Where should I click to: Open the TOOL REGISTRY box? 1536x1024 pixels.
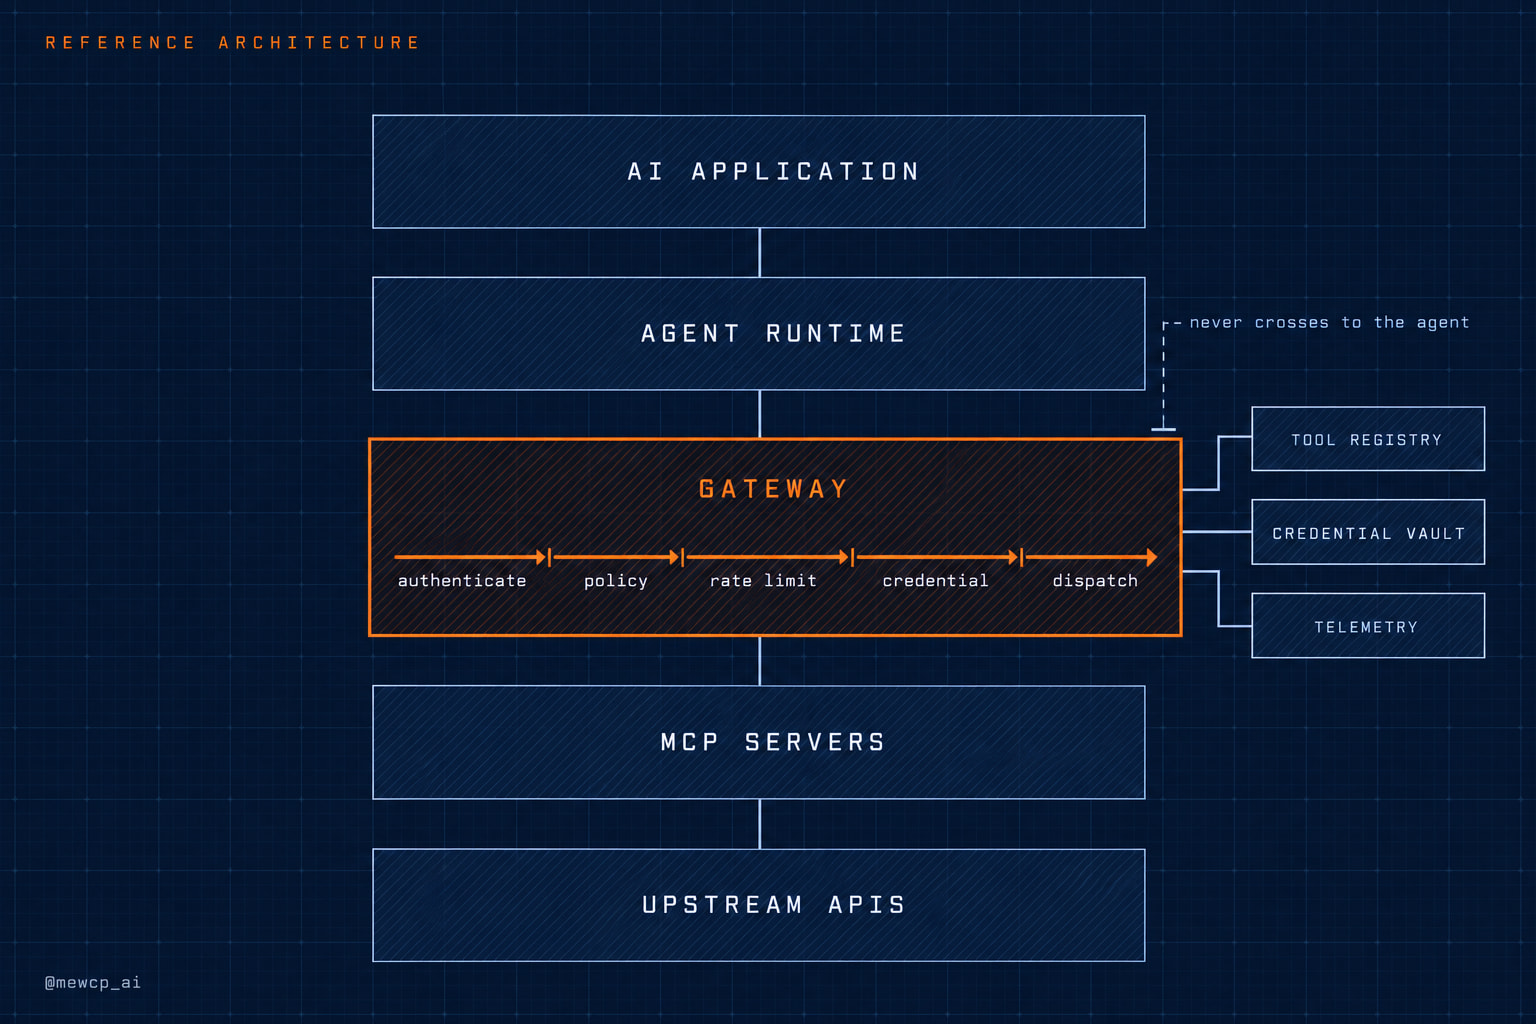tap(1368, 439)
